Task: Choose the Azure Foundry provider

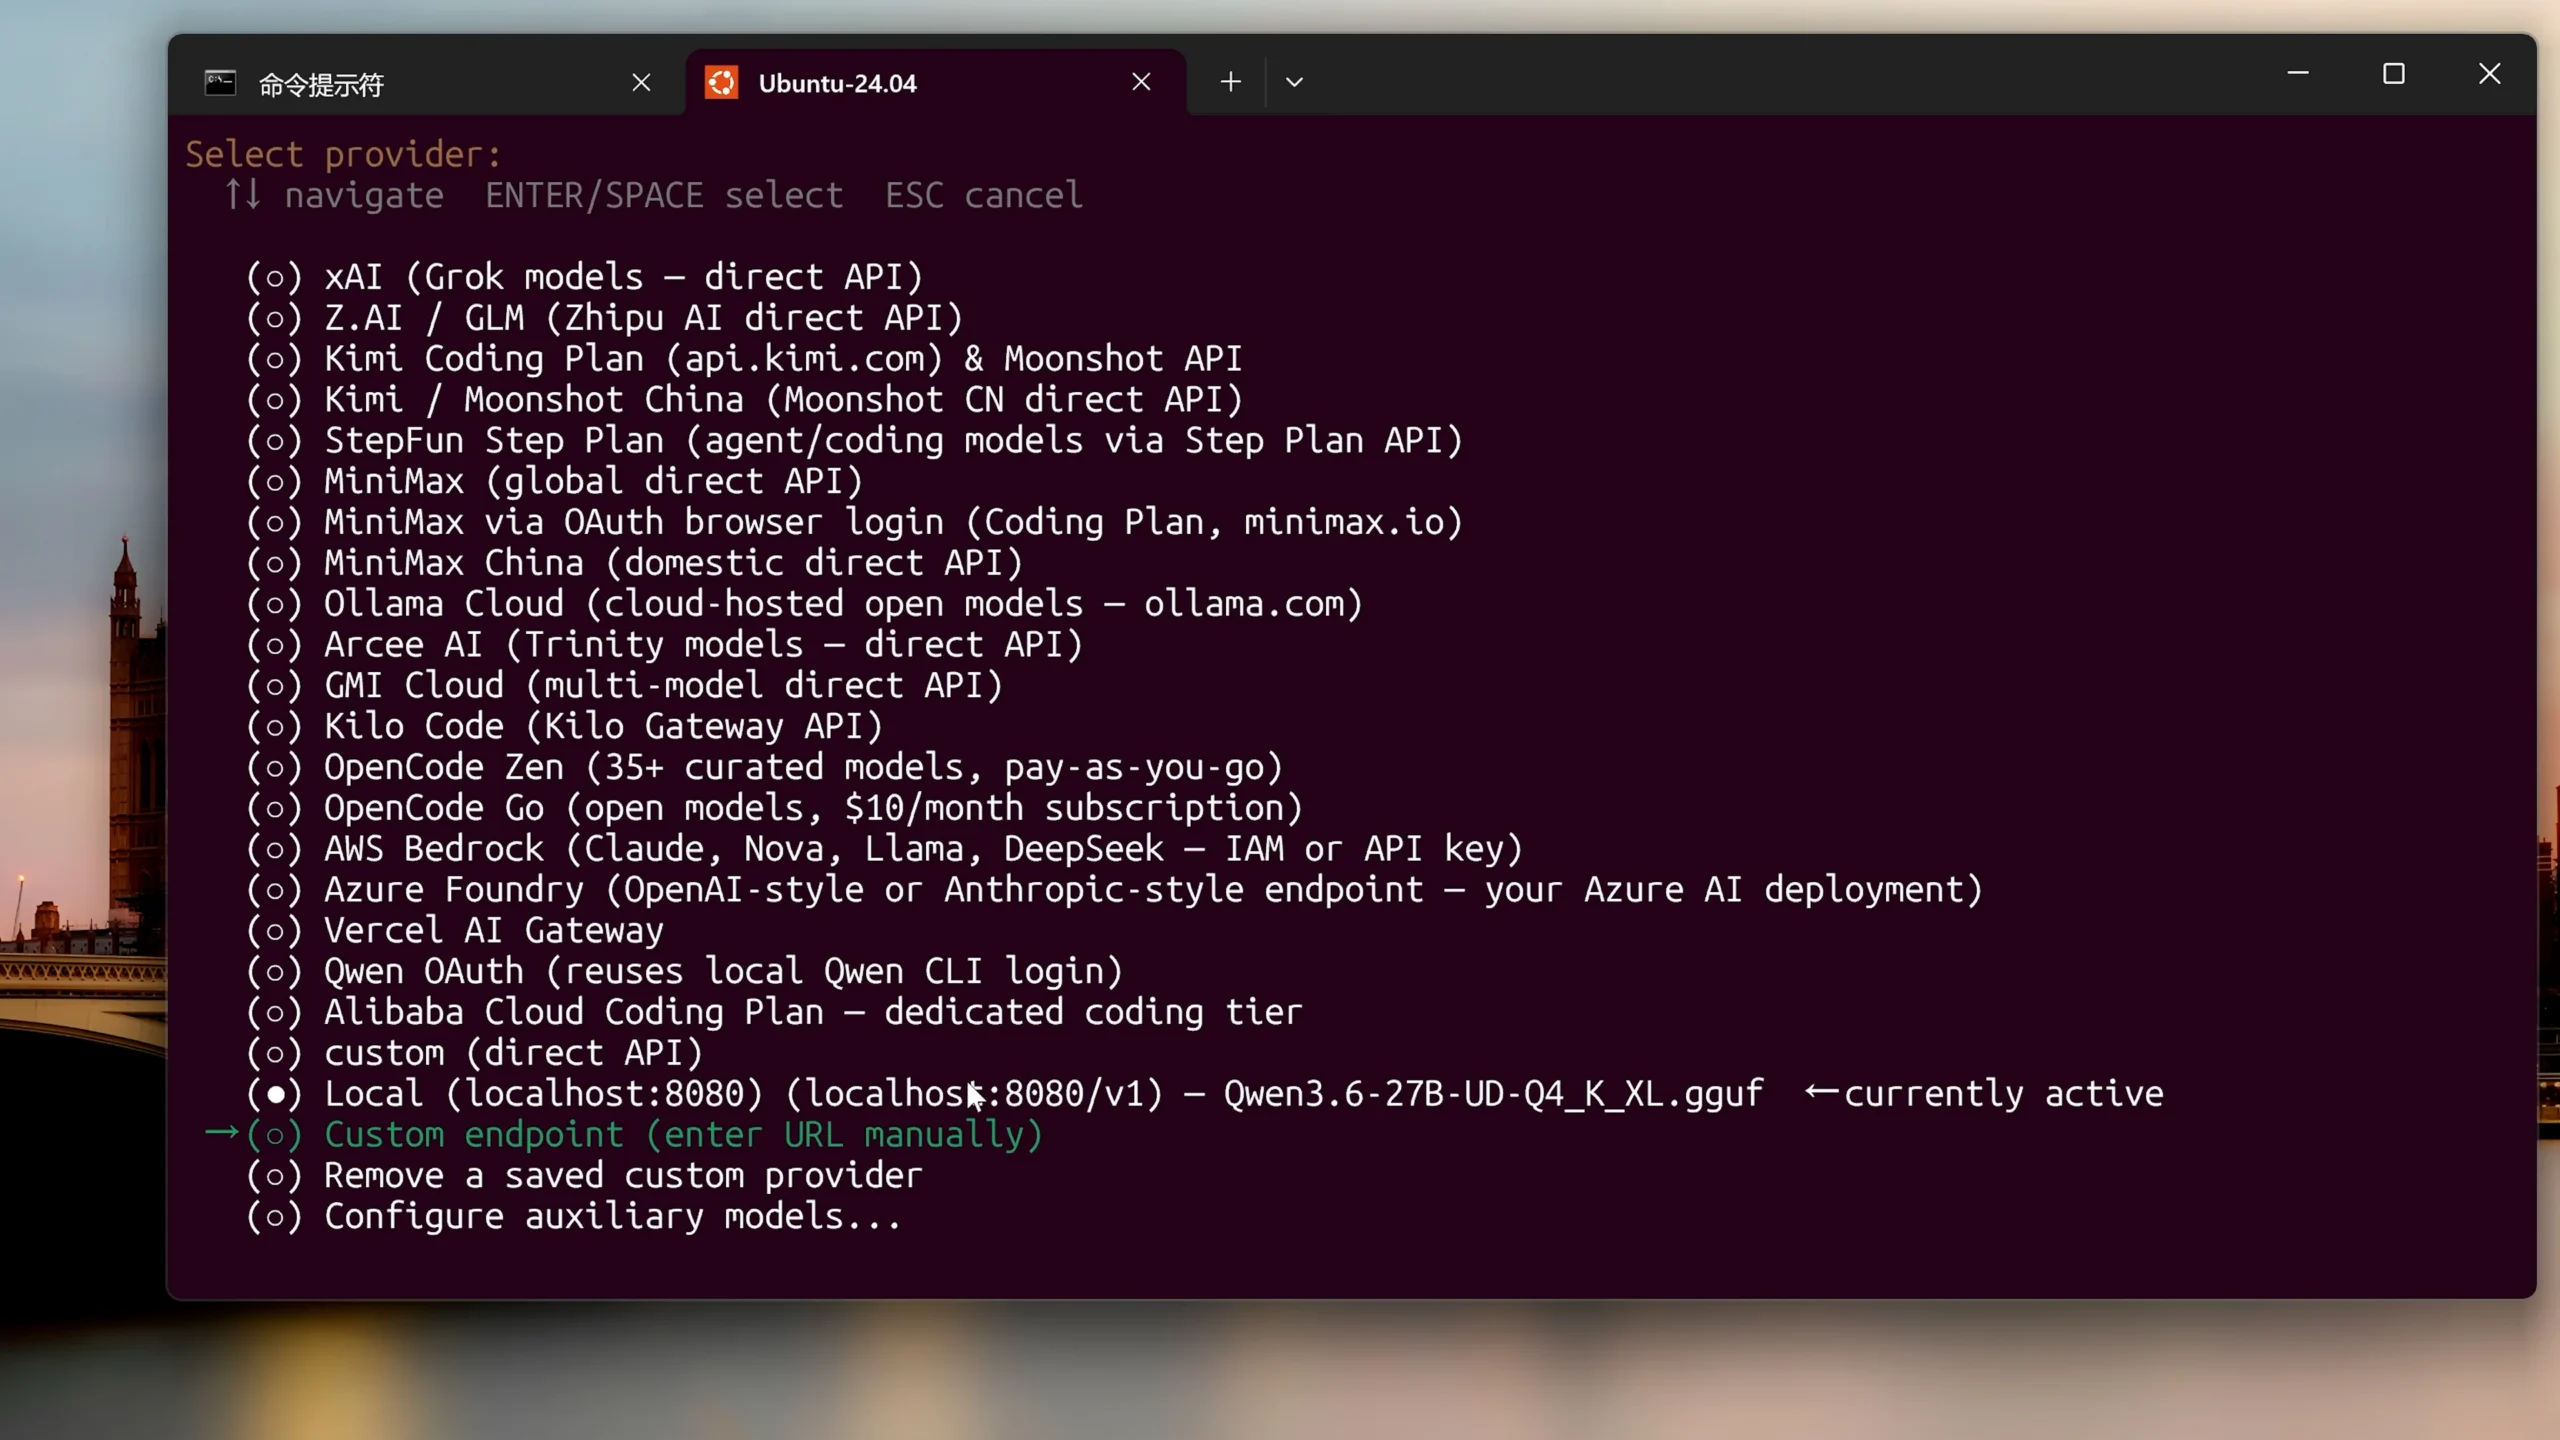Action: pos(1114,890)
